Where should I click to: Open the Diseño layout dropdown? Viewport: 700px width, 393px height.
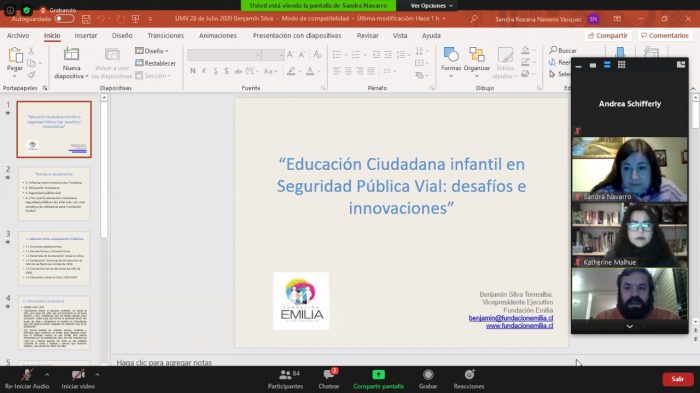pyautogui.click(x=152, y=51)
